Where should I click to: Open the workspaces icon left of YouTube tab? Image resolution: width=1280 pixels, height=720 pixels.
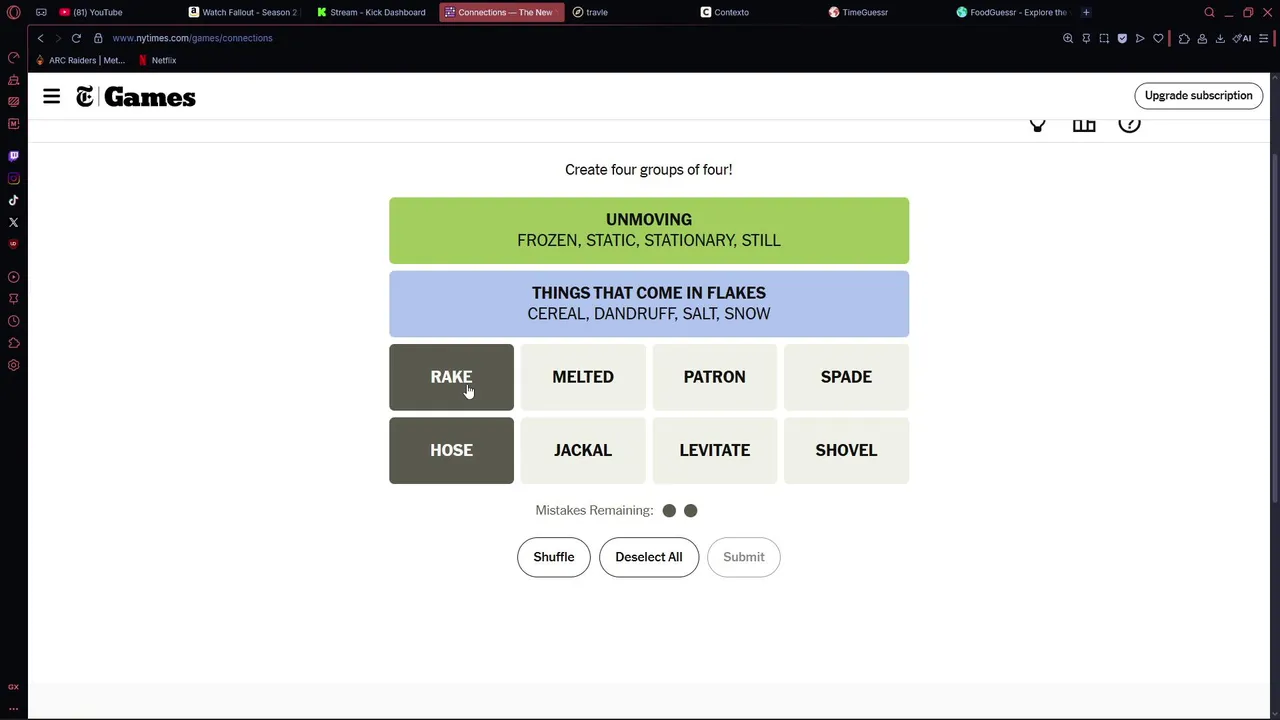(41, 12)
